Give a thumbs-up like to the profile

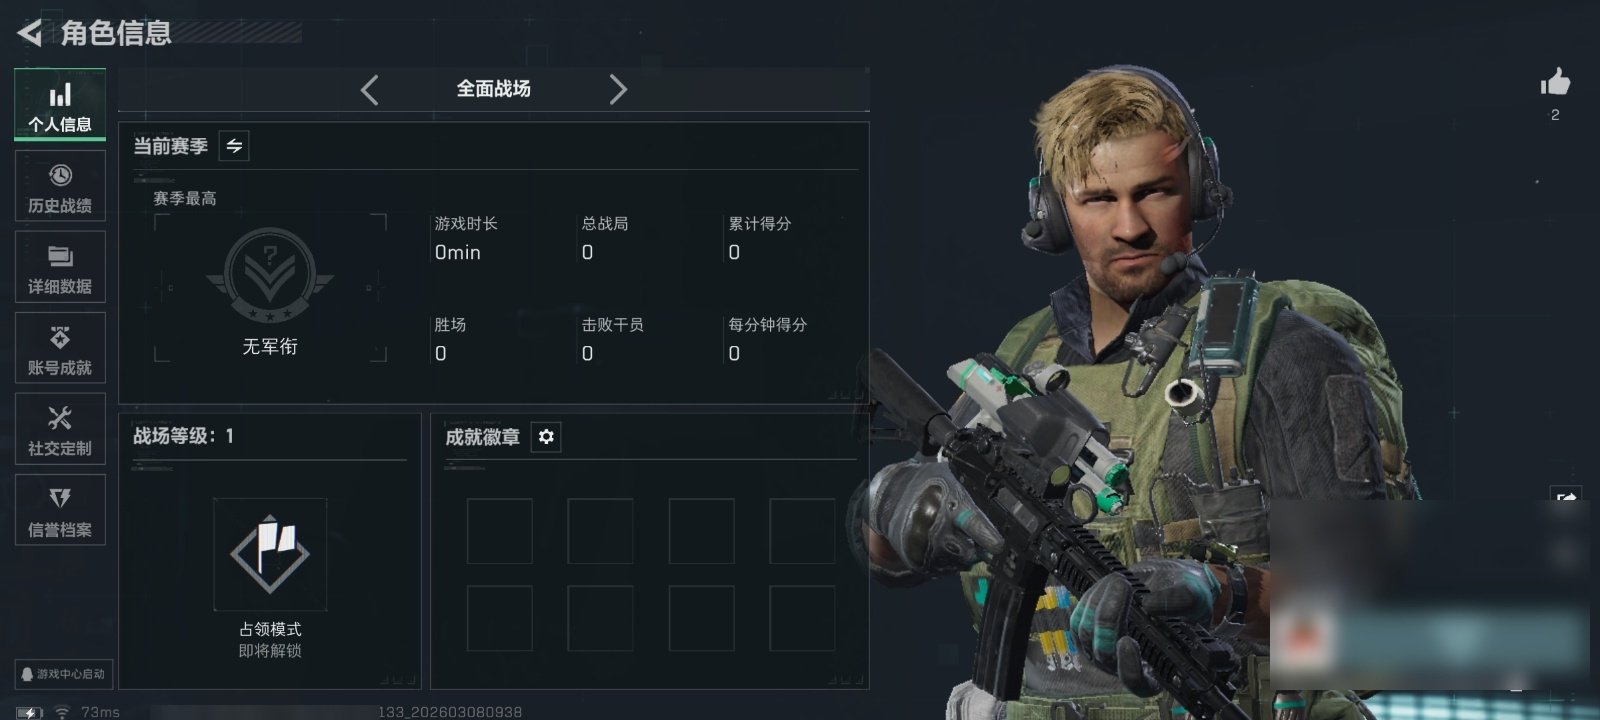pyautogui.click(x=1555, y=83)
